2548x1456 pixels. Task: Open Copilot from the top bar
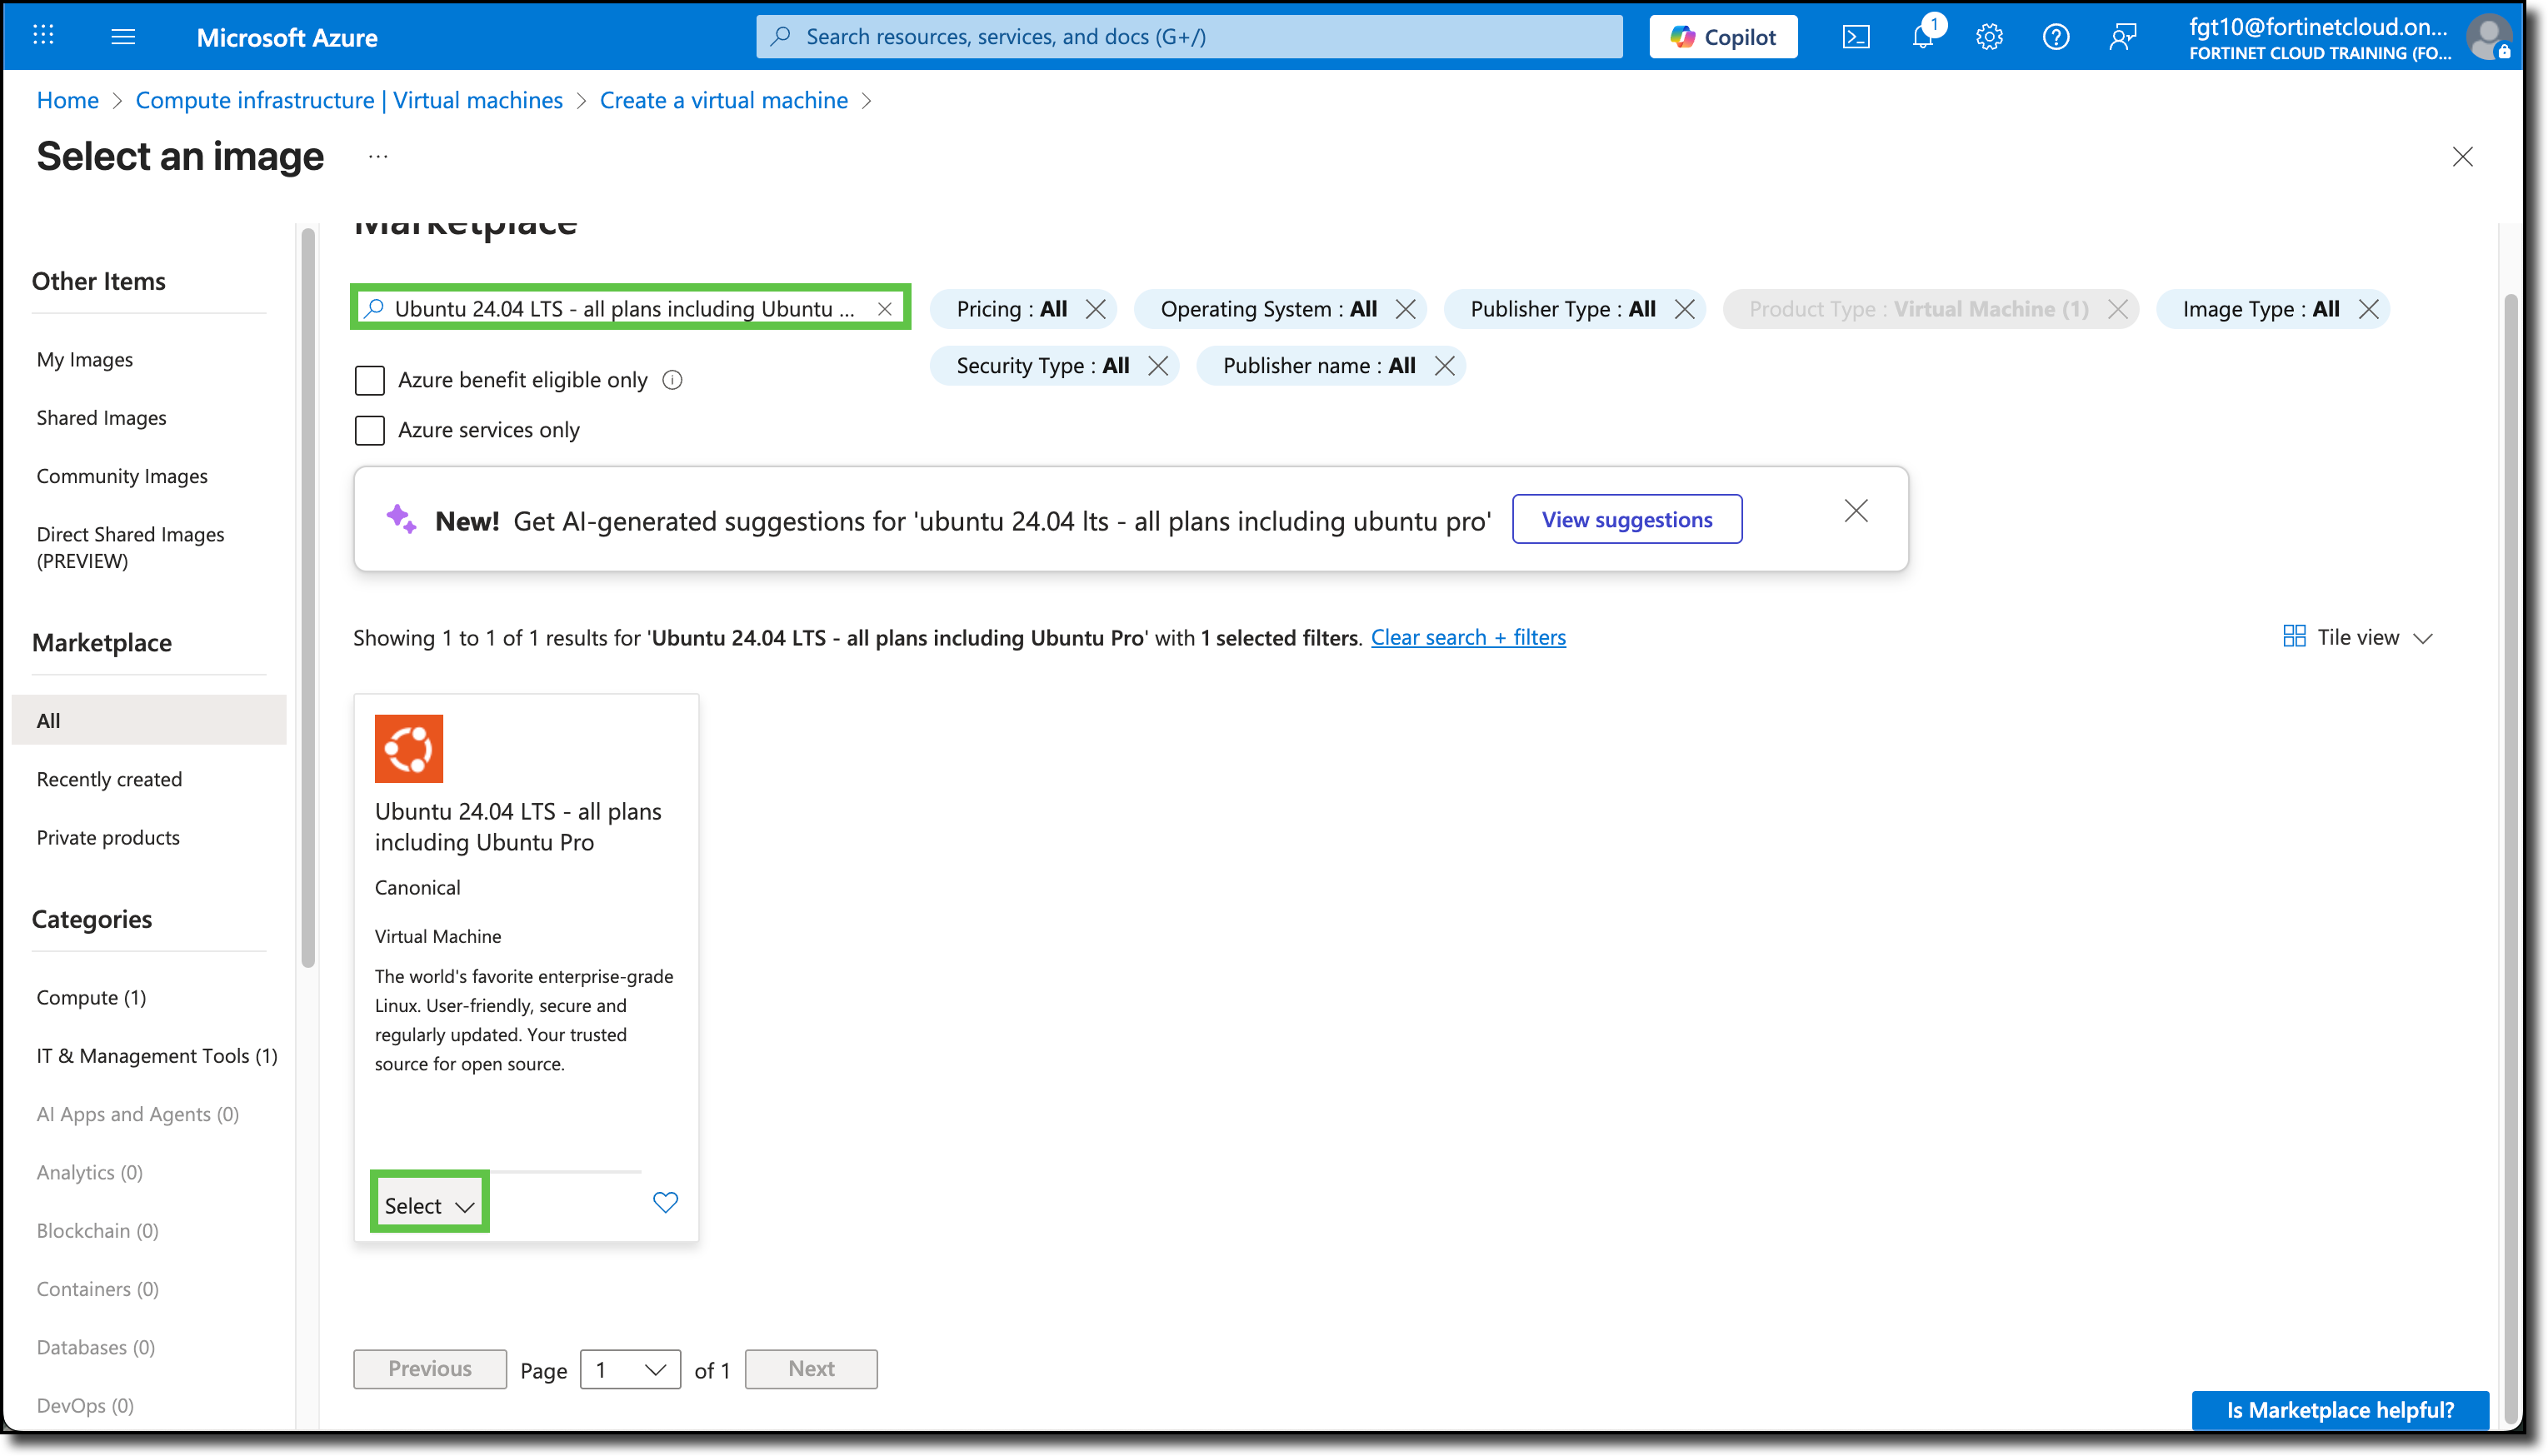click(x=1722, y=36)
